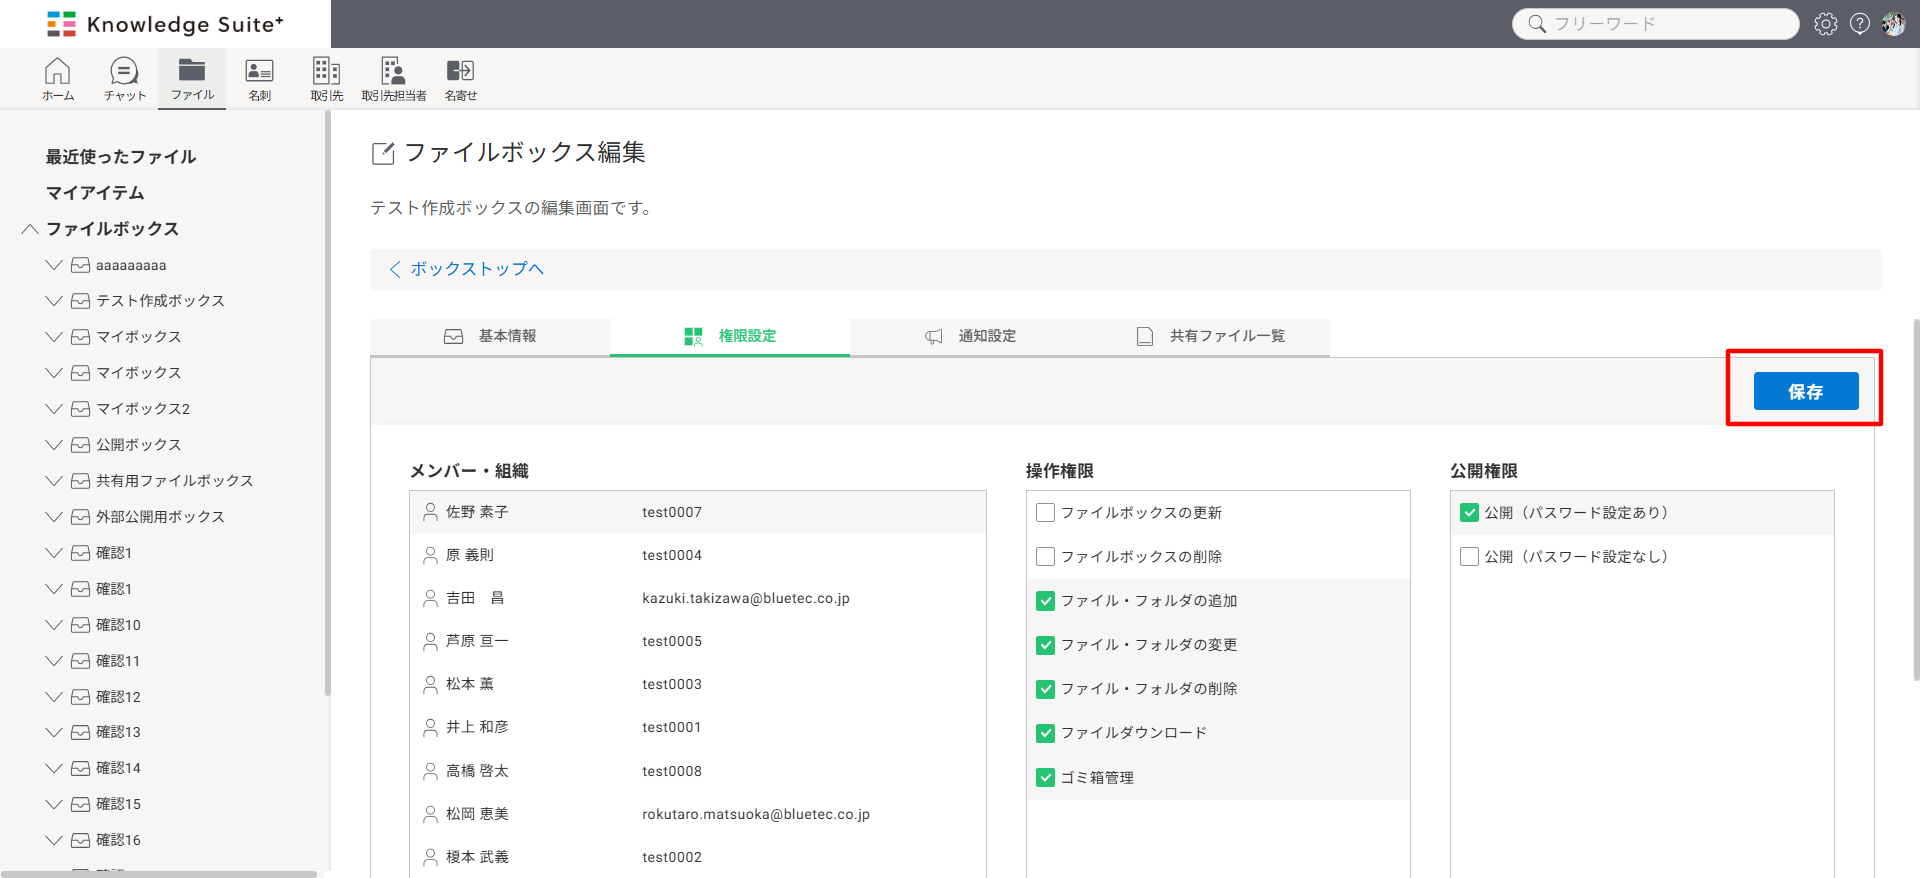
Task: Expand the テスト作成ボックス chevron
Action: pos(54,301)
